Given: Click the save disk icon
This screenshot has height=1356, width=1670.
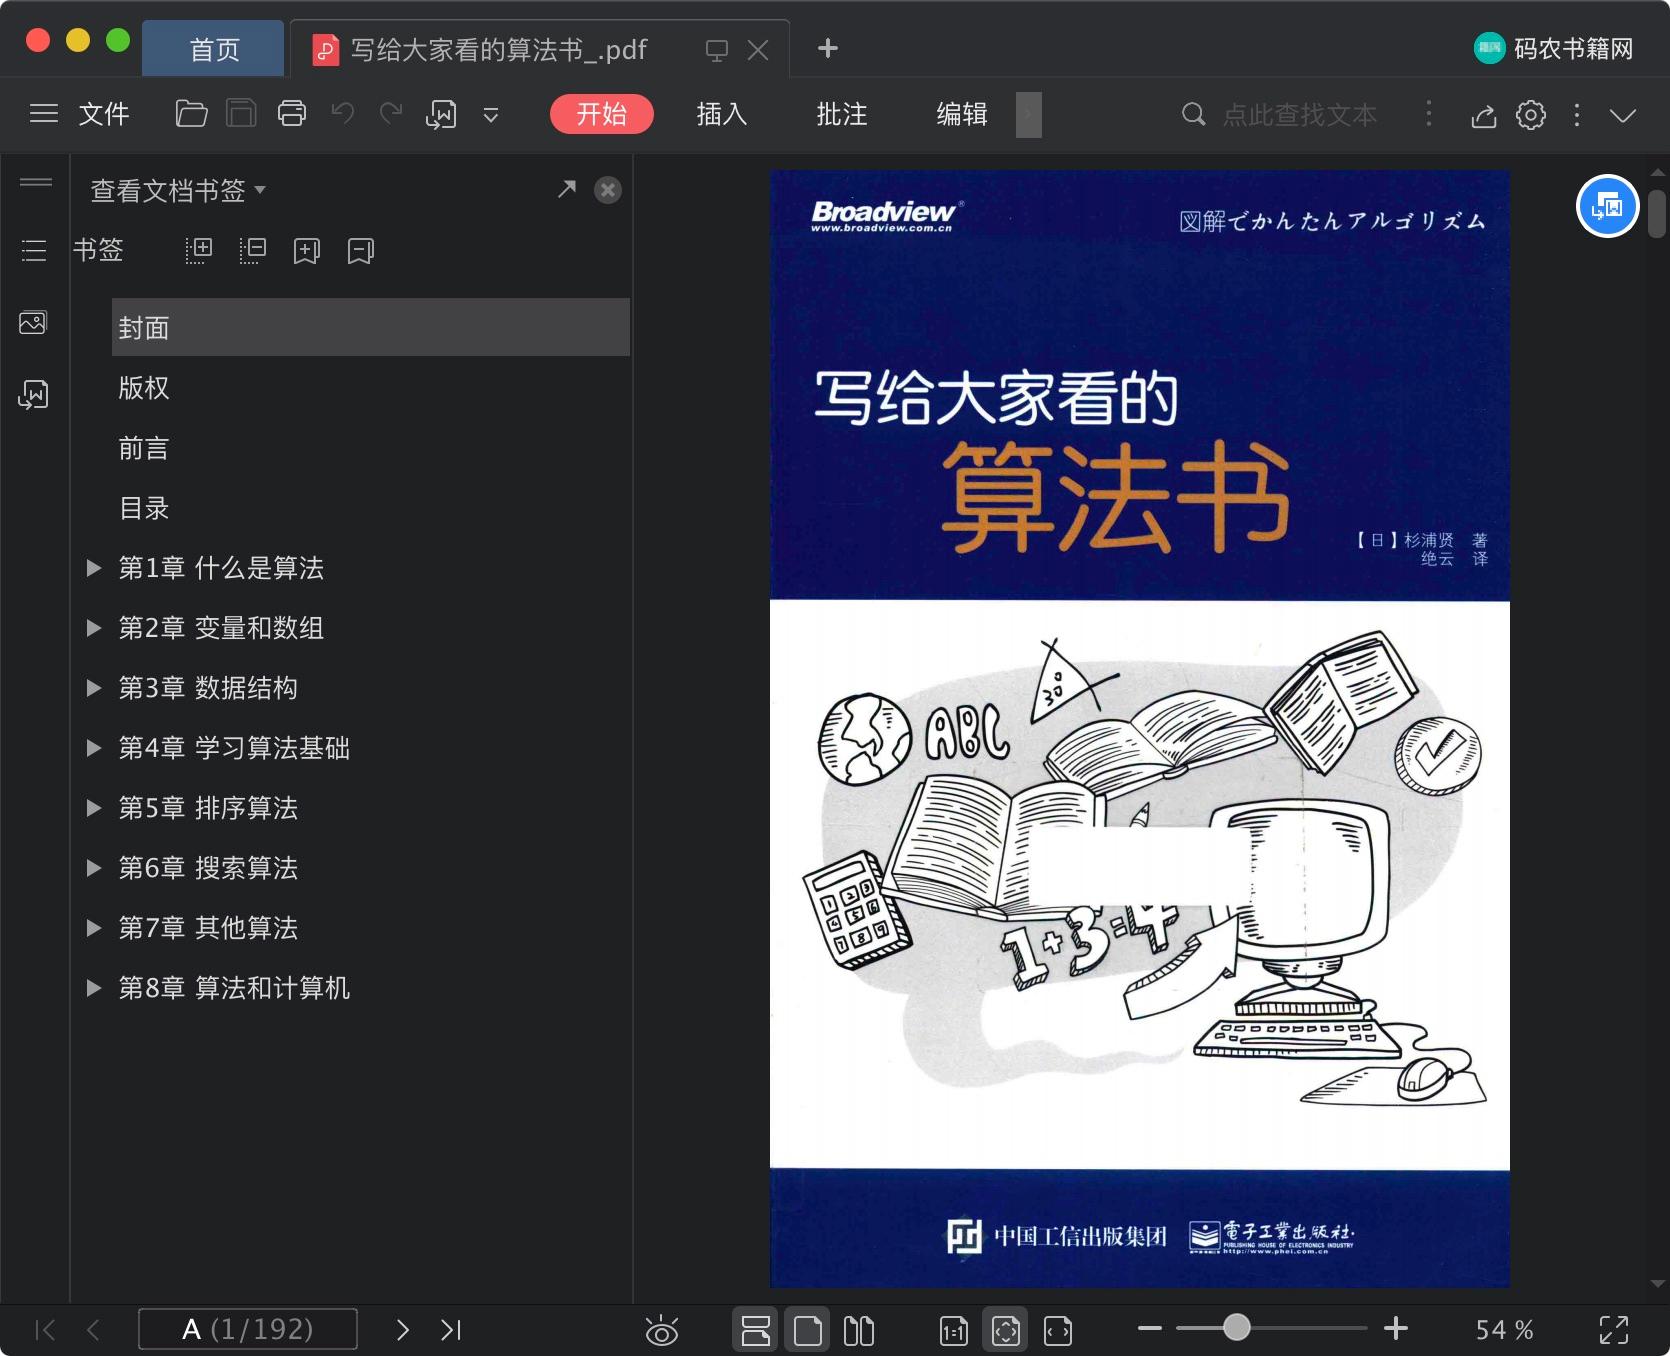Looking at the screenshot, I should click(x=241, y=114).
